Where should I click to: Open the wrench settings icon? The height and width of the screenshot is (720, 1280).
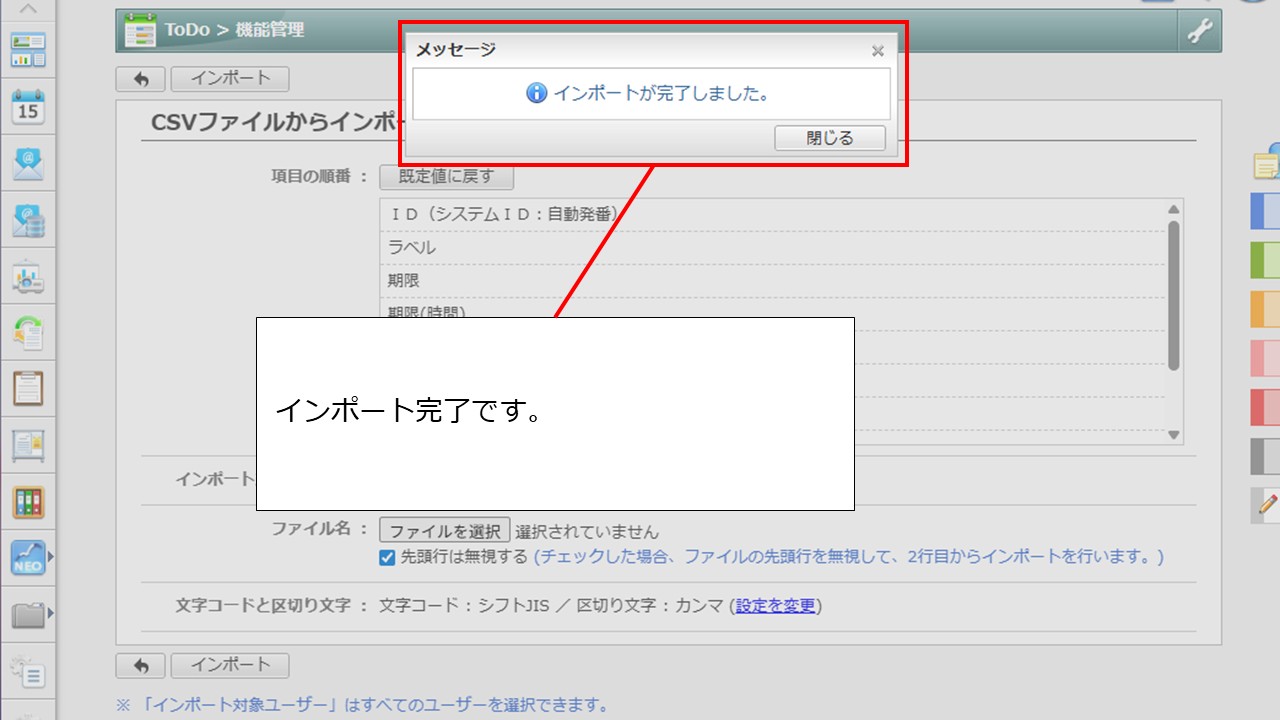1199,31
